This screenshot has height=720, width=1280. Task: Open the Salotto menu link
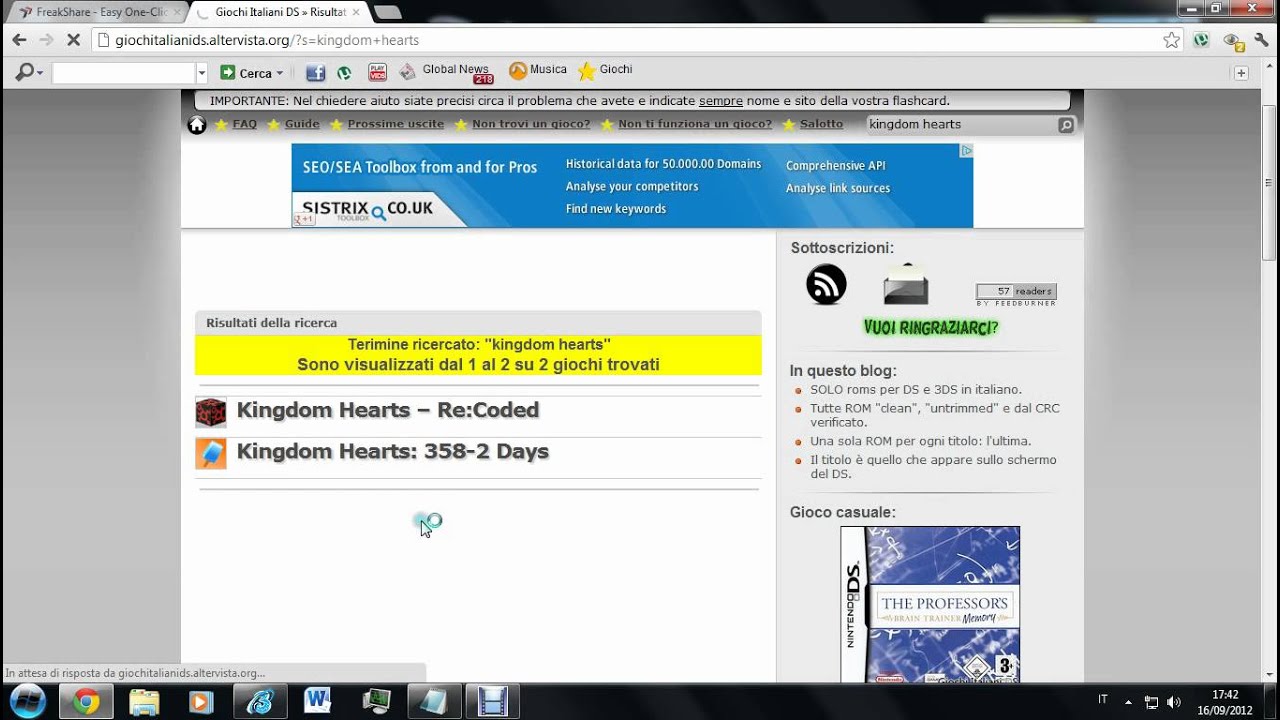click(821, 125)
